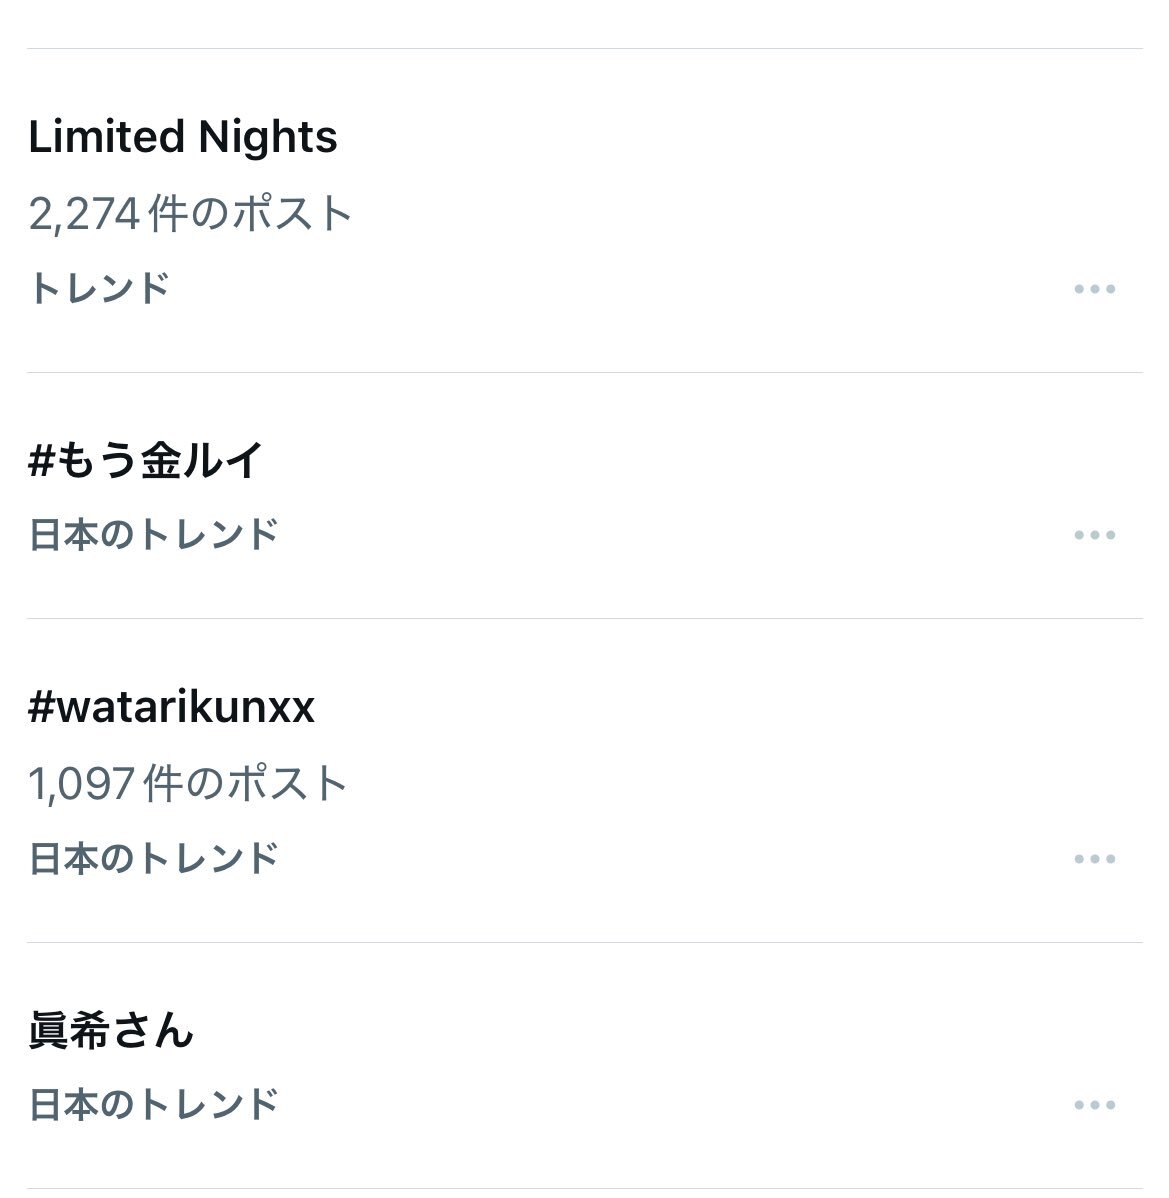Viewport: 1169px width, 1198px height.
Task: Click 日本のトレンド label beneath 眞希さん
Action: coord(154,1105)
